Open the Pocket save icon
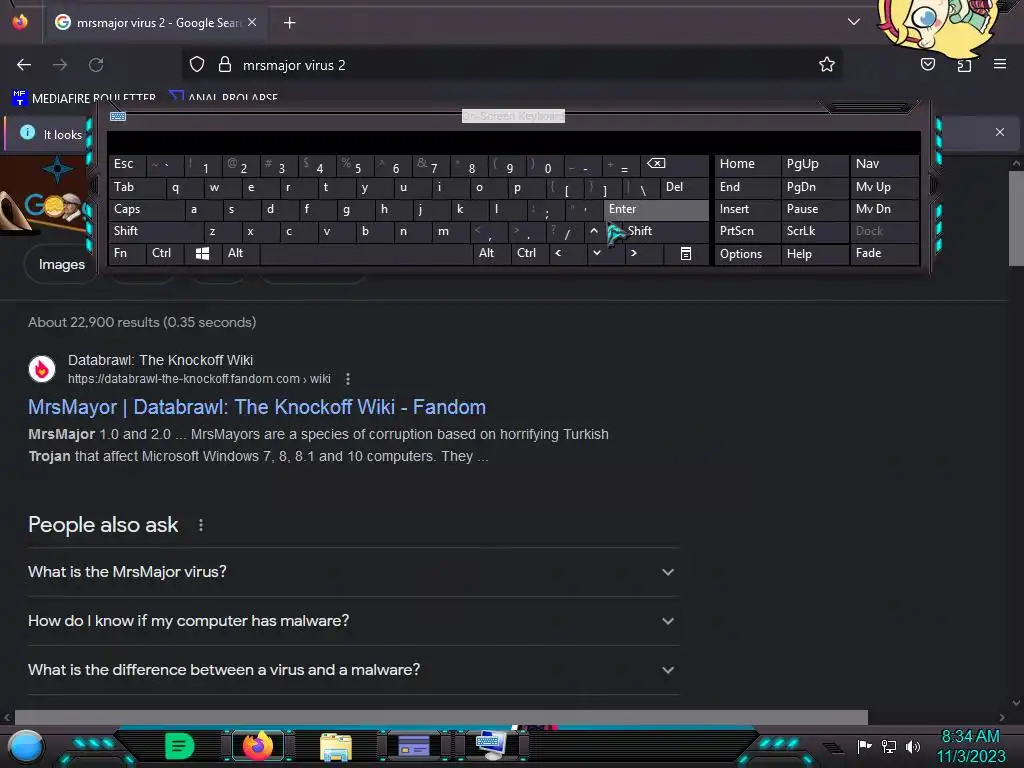Image resolution: width=1024 pixels, height=768 pixels. click(928, 64)
